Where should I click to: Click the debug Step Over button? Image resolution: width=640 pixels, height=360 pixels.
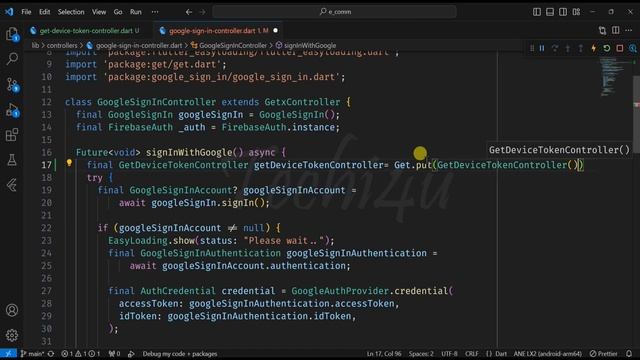pos(555,49)
